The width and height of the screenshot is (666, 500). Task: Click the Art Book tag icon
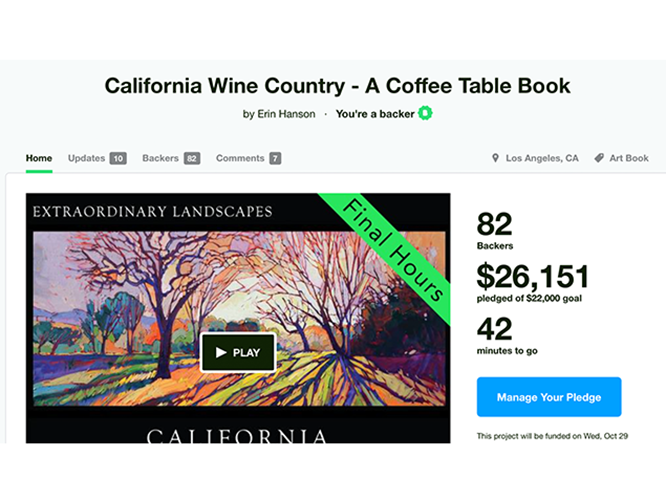(599, 158)
